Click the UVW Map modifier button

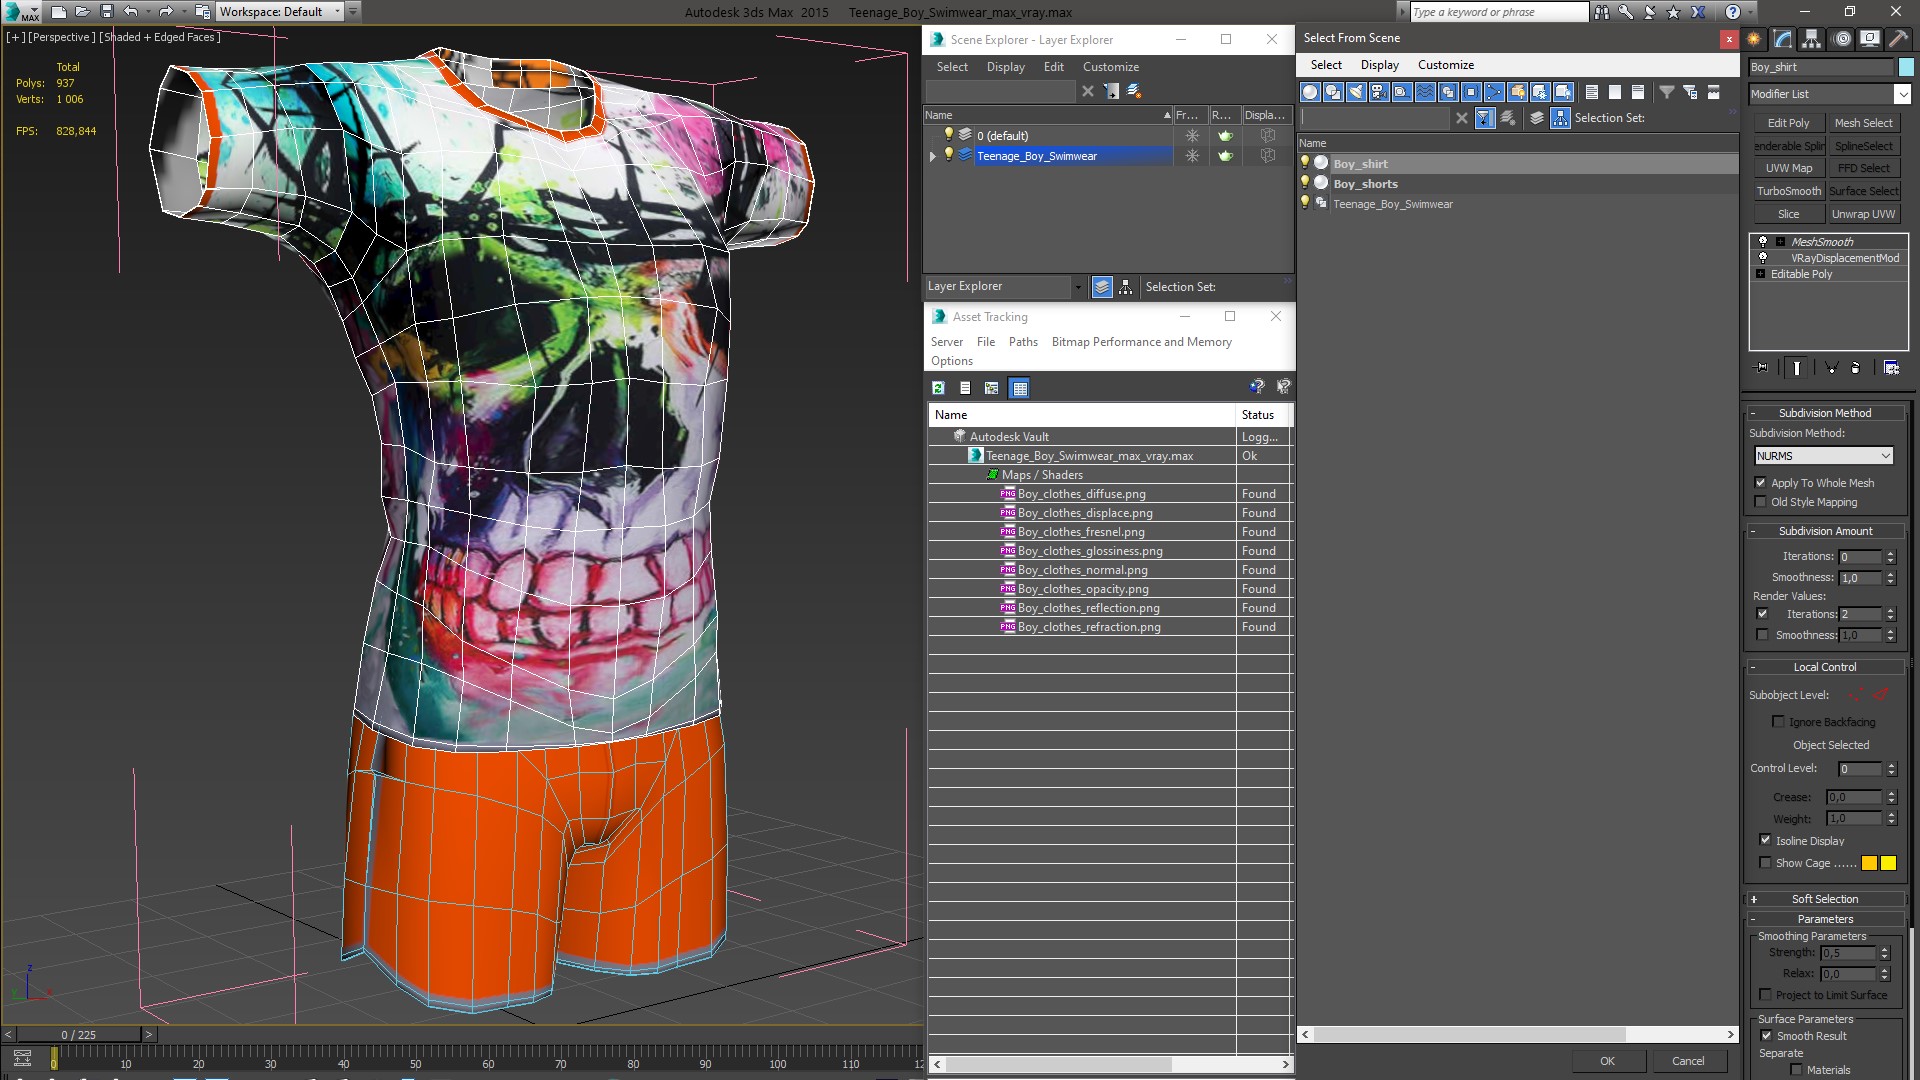click(1788, 168)
